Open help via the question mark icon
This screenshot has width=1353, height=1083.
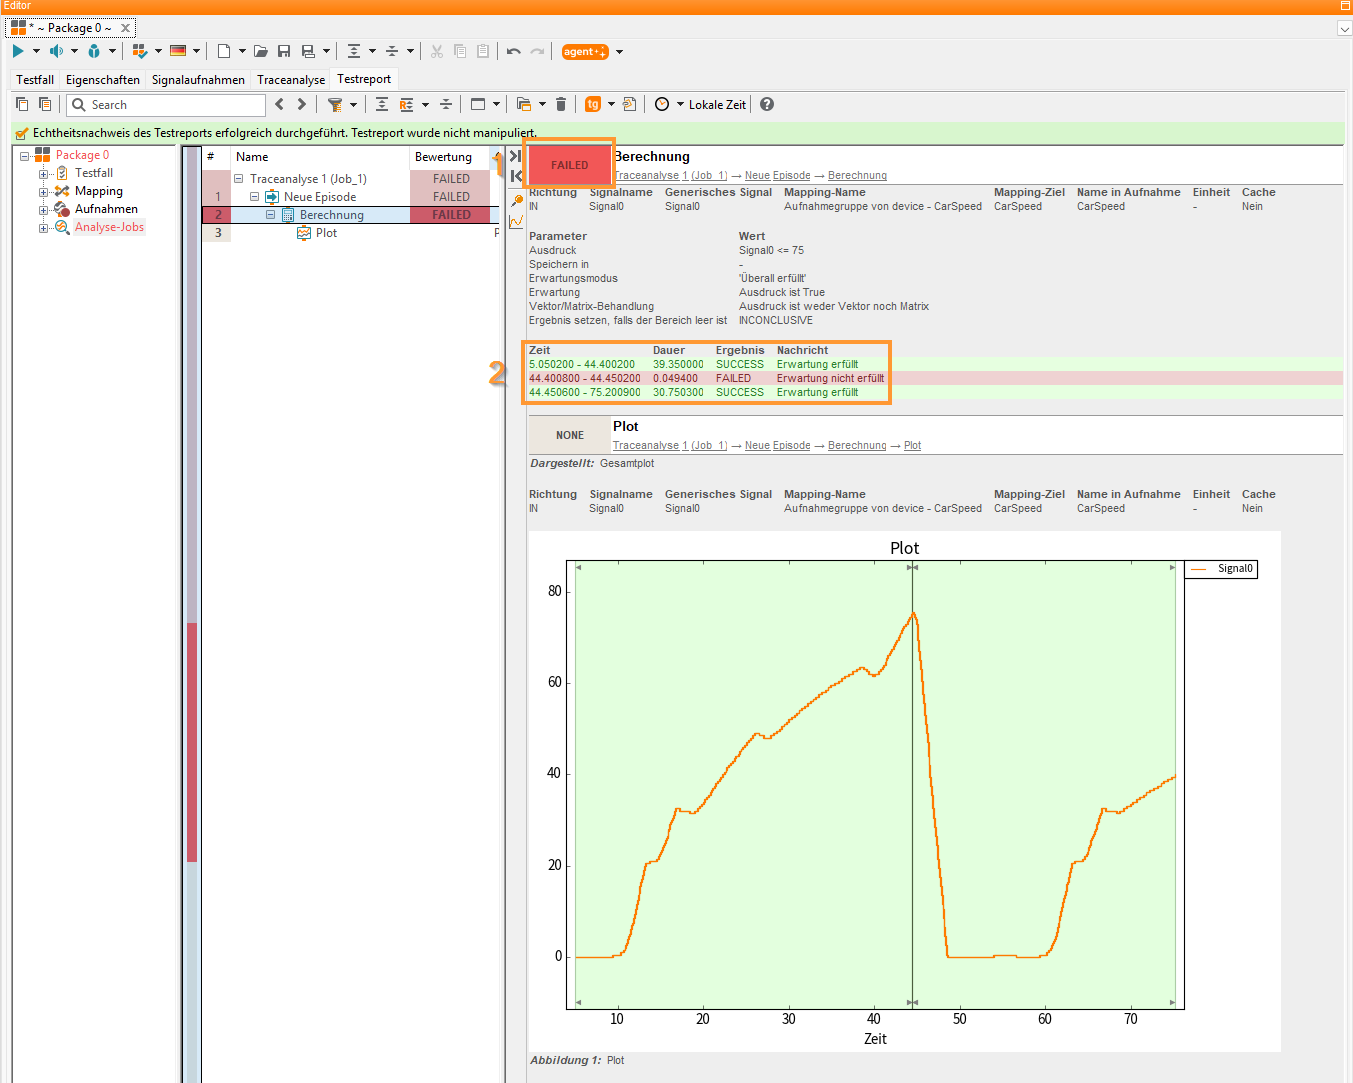(767, 104)
